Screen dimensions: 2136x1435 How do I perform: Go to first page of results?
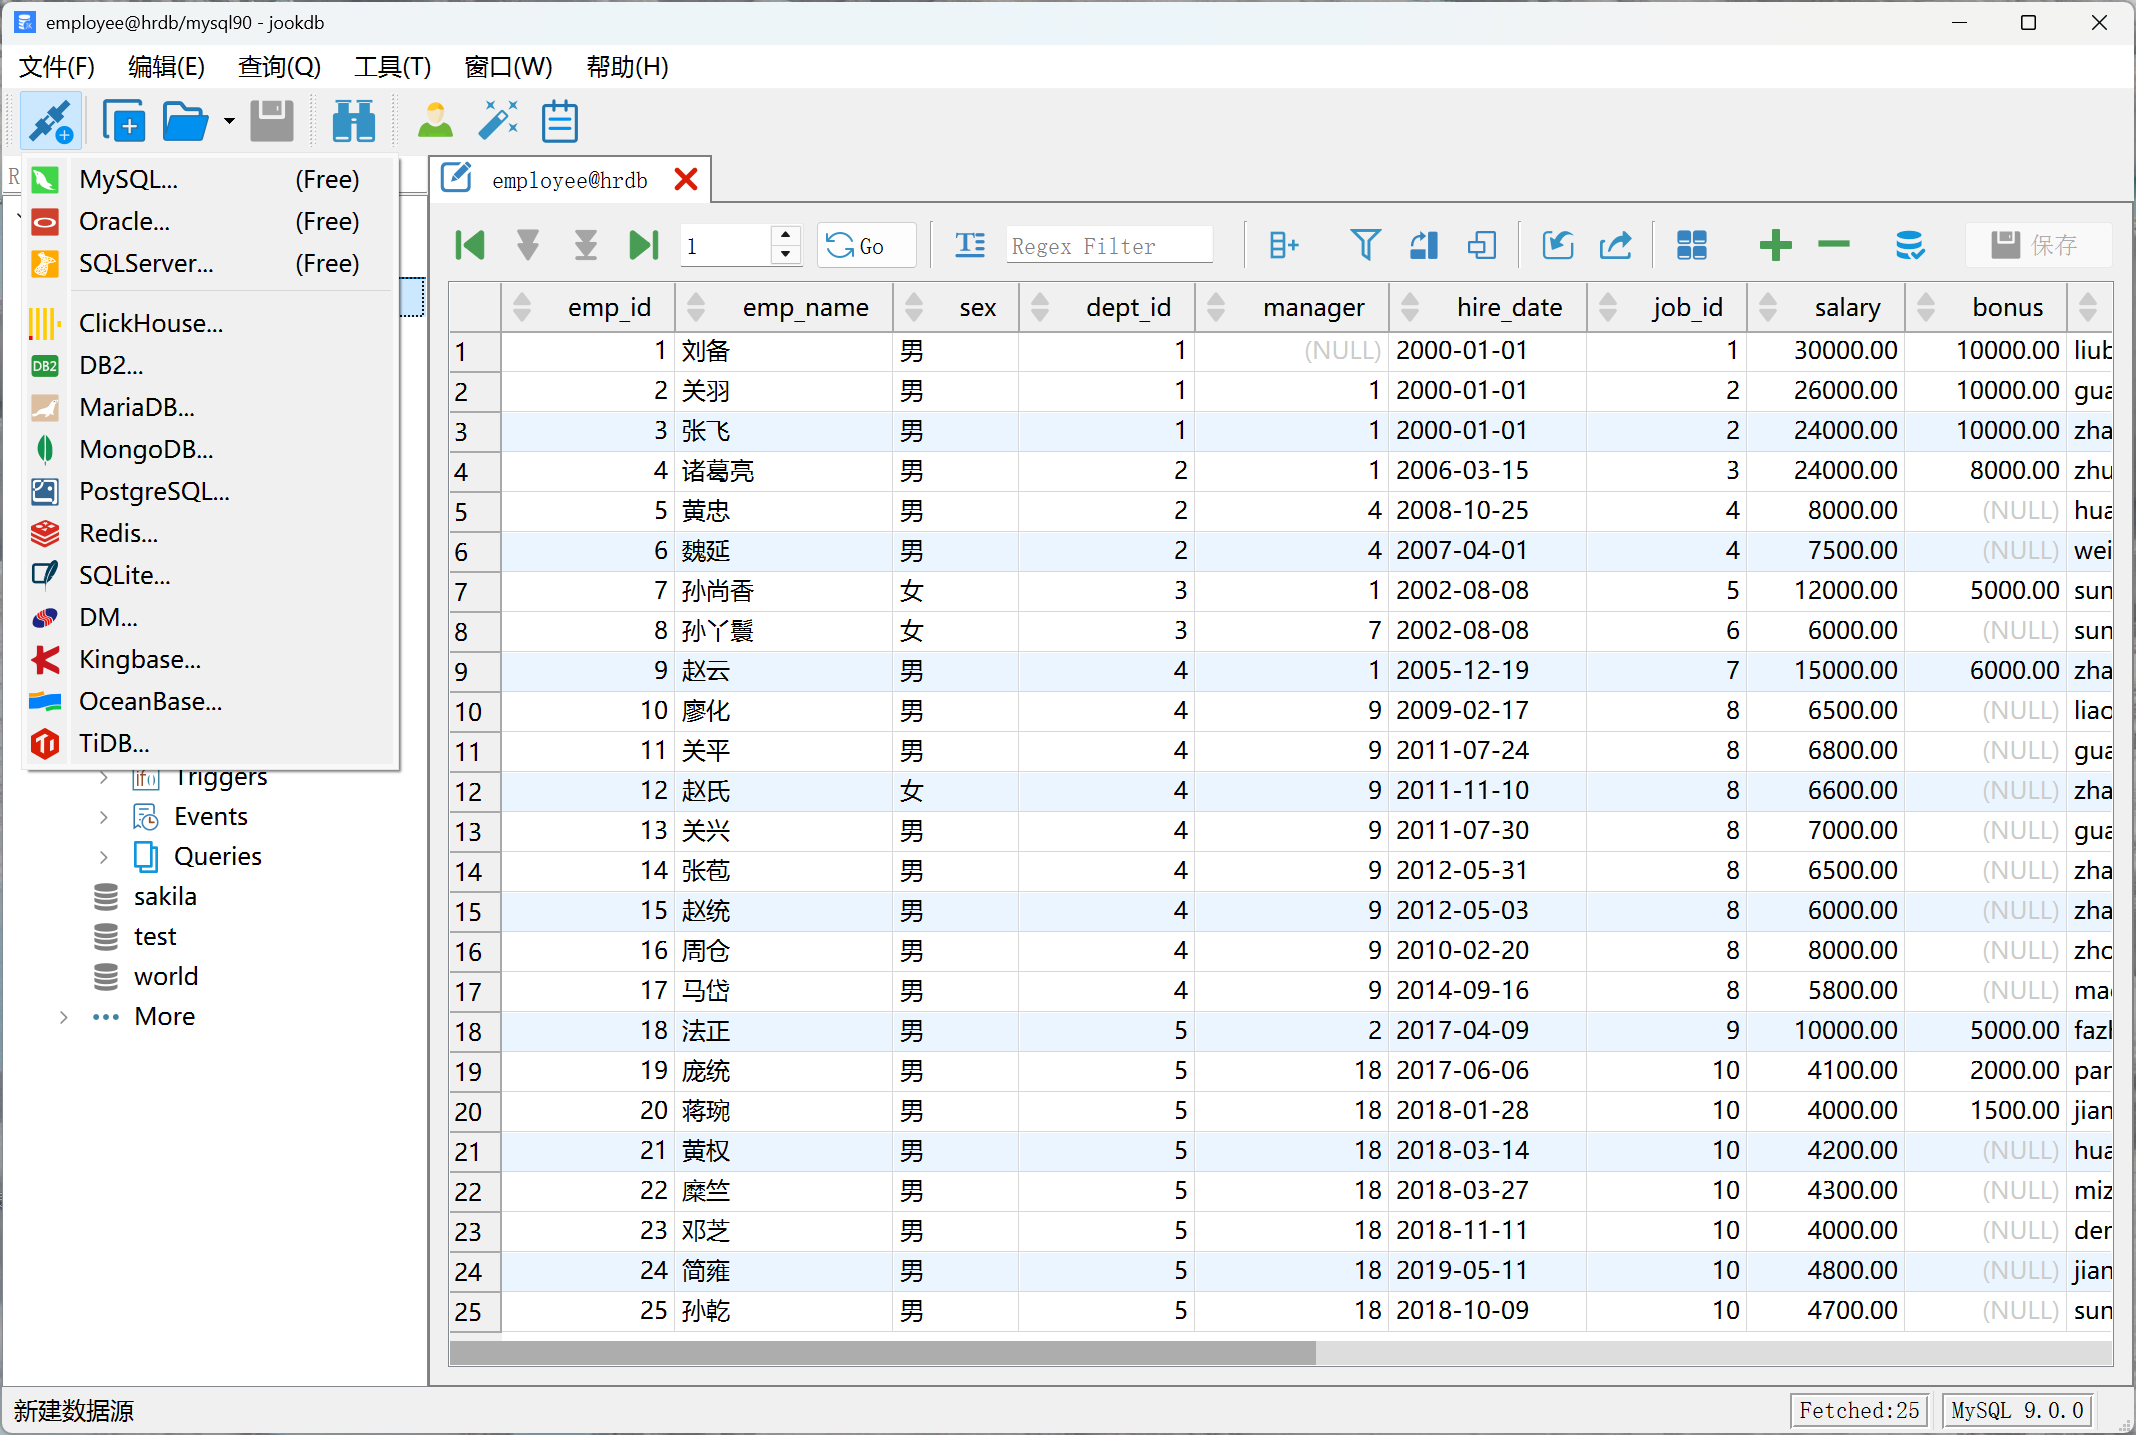469,245
